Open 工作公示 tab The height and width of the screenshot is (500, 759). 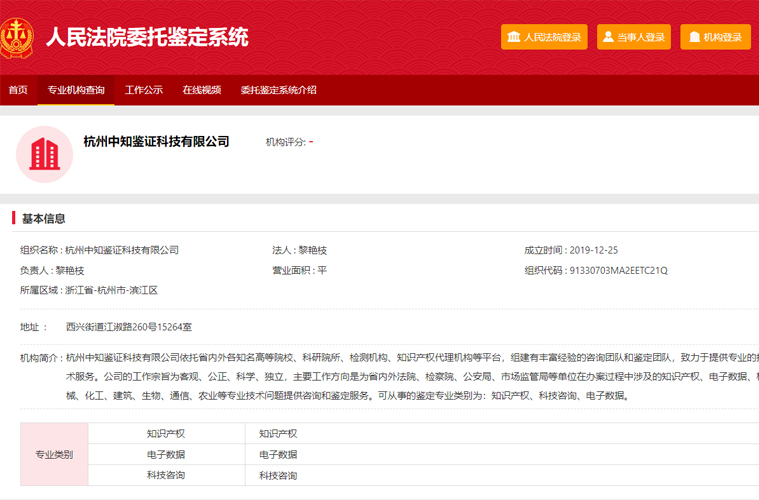click(x=144, y=90)
